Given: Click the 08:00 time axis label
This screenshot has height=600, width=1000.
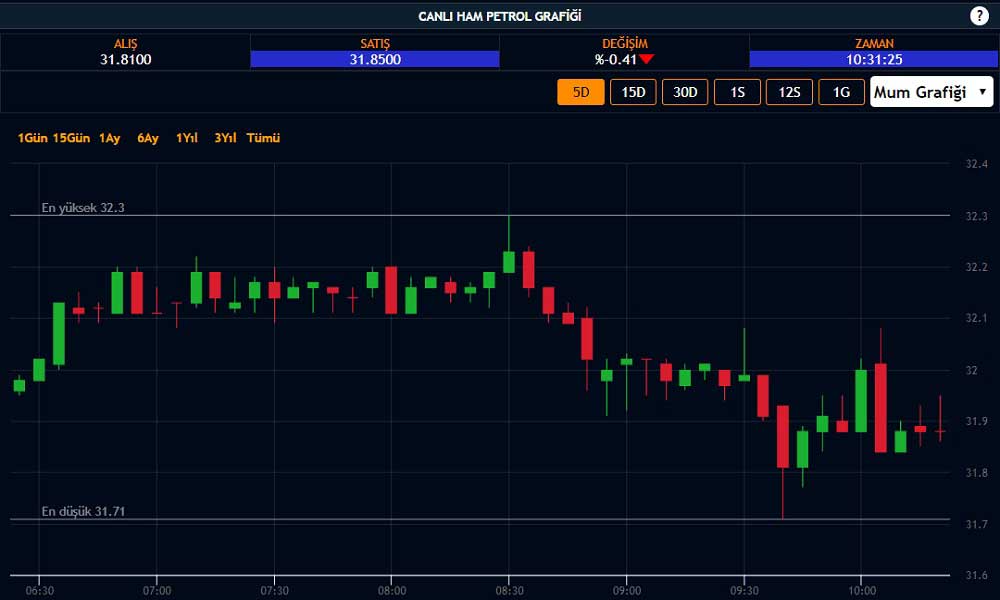Looking at the screenshot, I should (392, 591).
